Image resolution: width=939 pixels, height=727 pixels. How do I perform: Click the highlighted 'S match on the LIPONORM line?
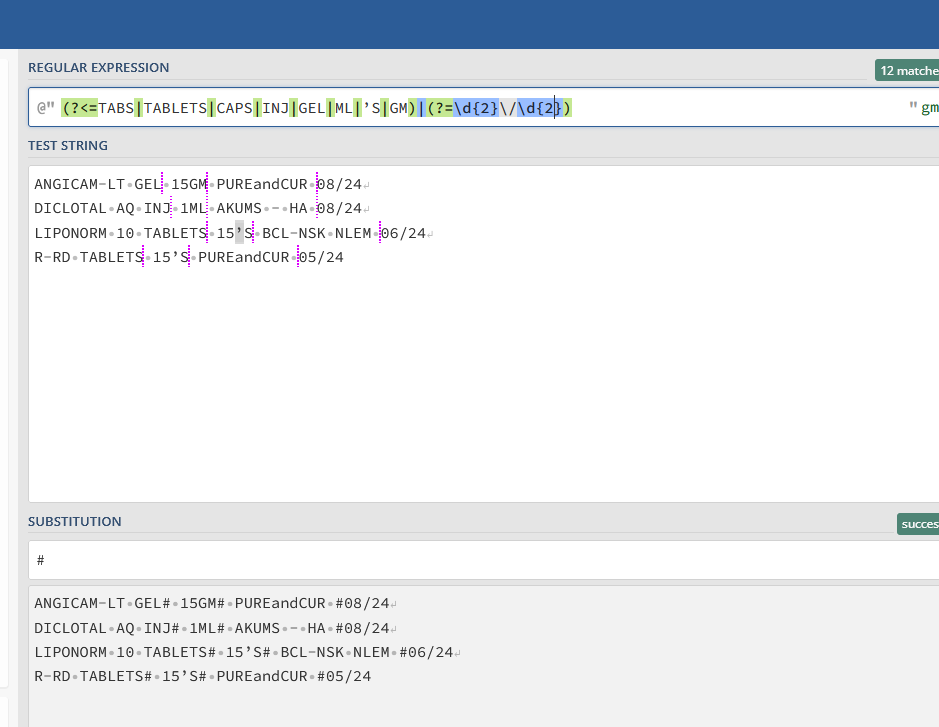coord(240,232)
